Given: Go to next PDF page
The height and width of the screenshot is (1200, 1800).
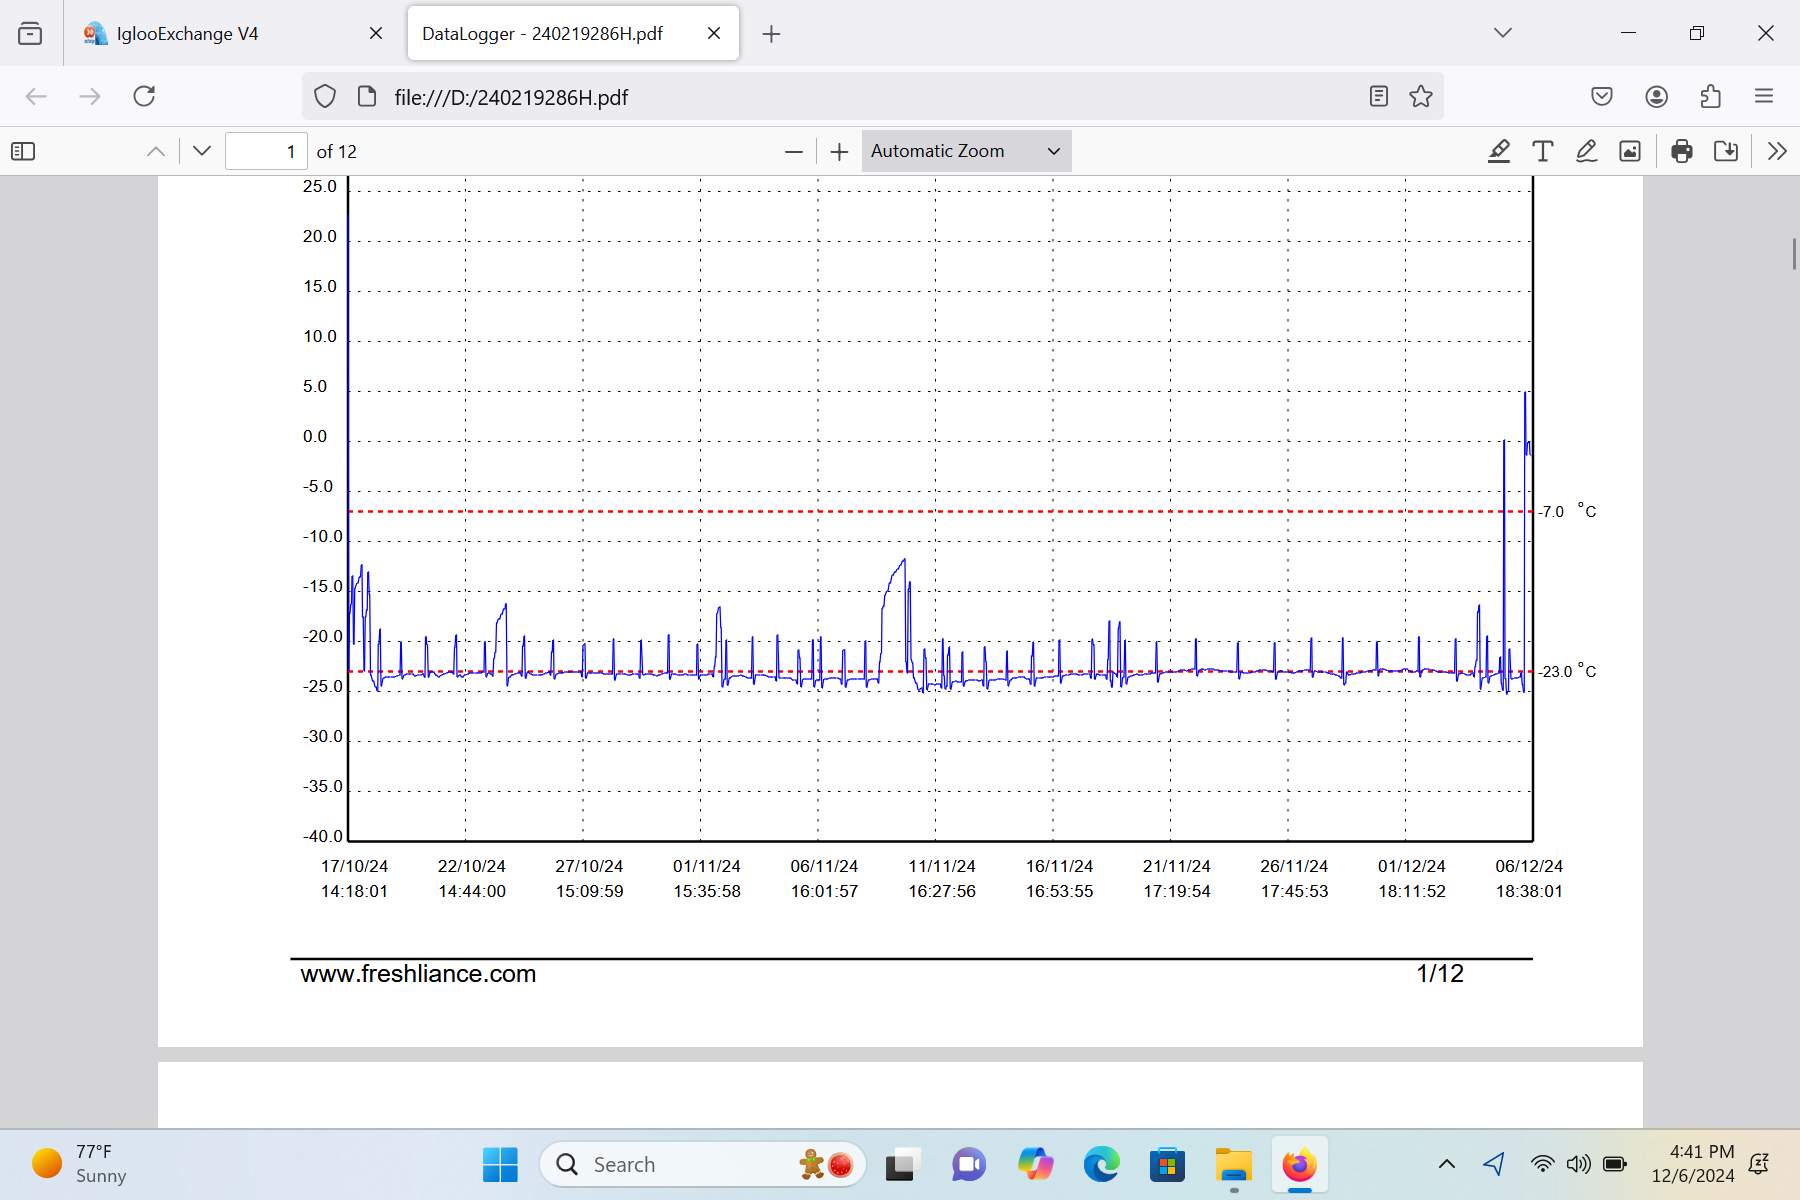Looking at the screenshot, I should pyautogui.click(x=202, y=151).
